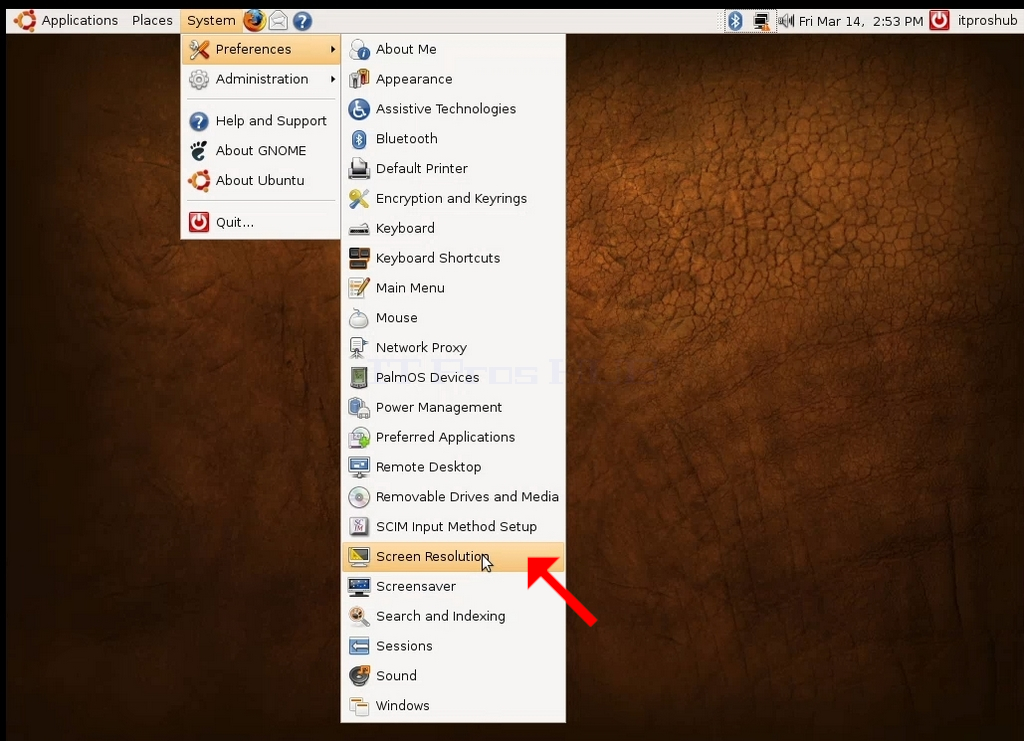
Task: Click the Screen Resolution monitor icon
Action: click(359, 556)
